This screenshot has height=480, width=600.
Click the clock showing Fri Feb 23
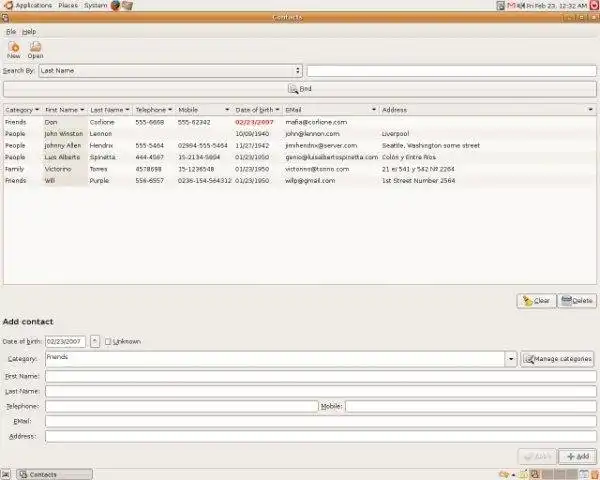[x=557, y=5]
